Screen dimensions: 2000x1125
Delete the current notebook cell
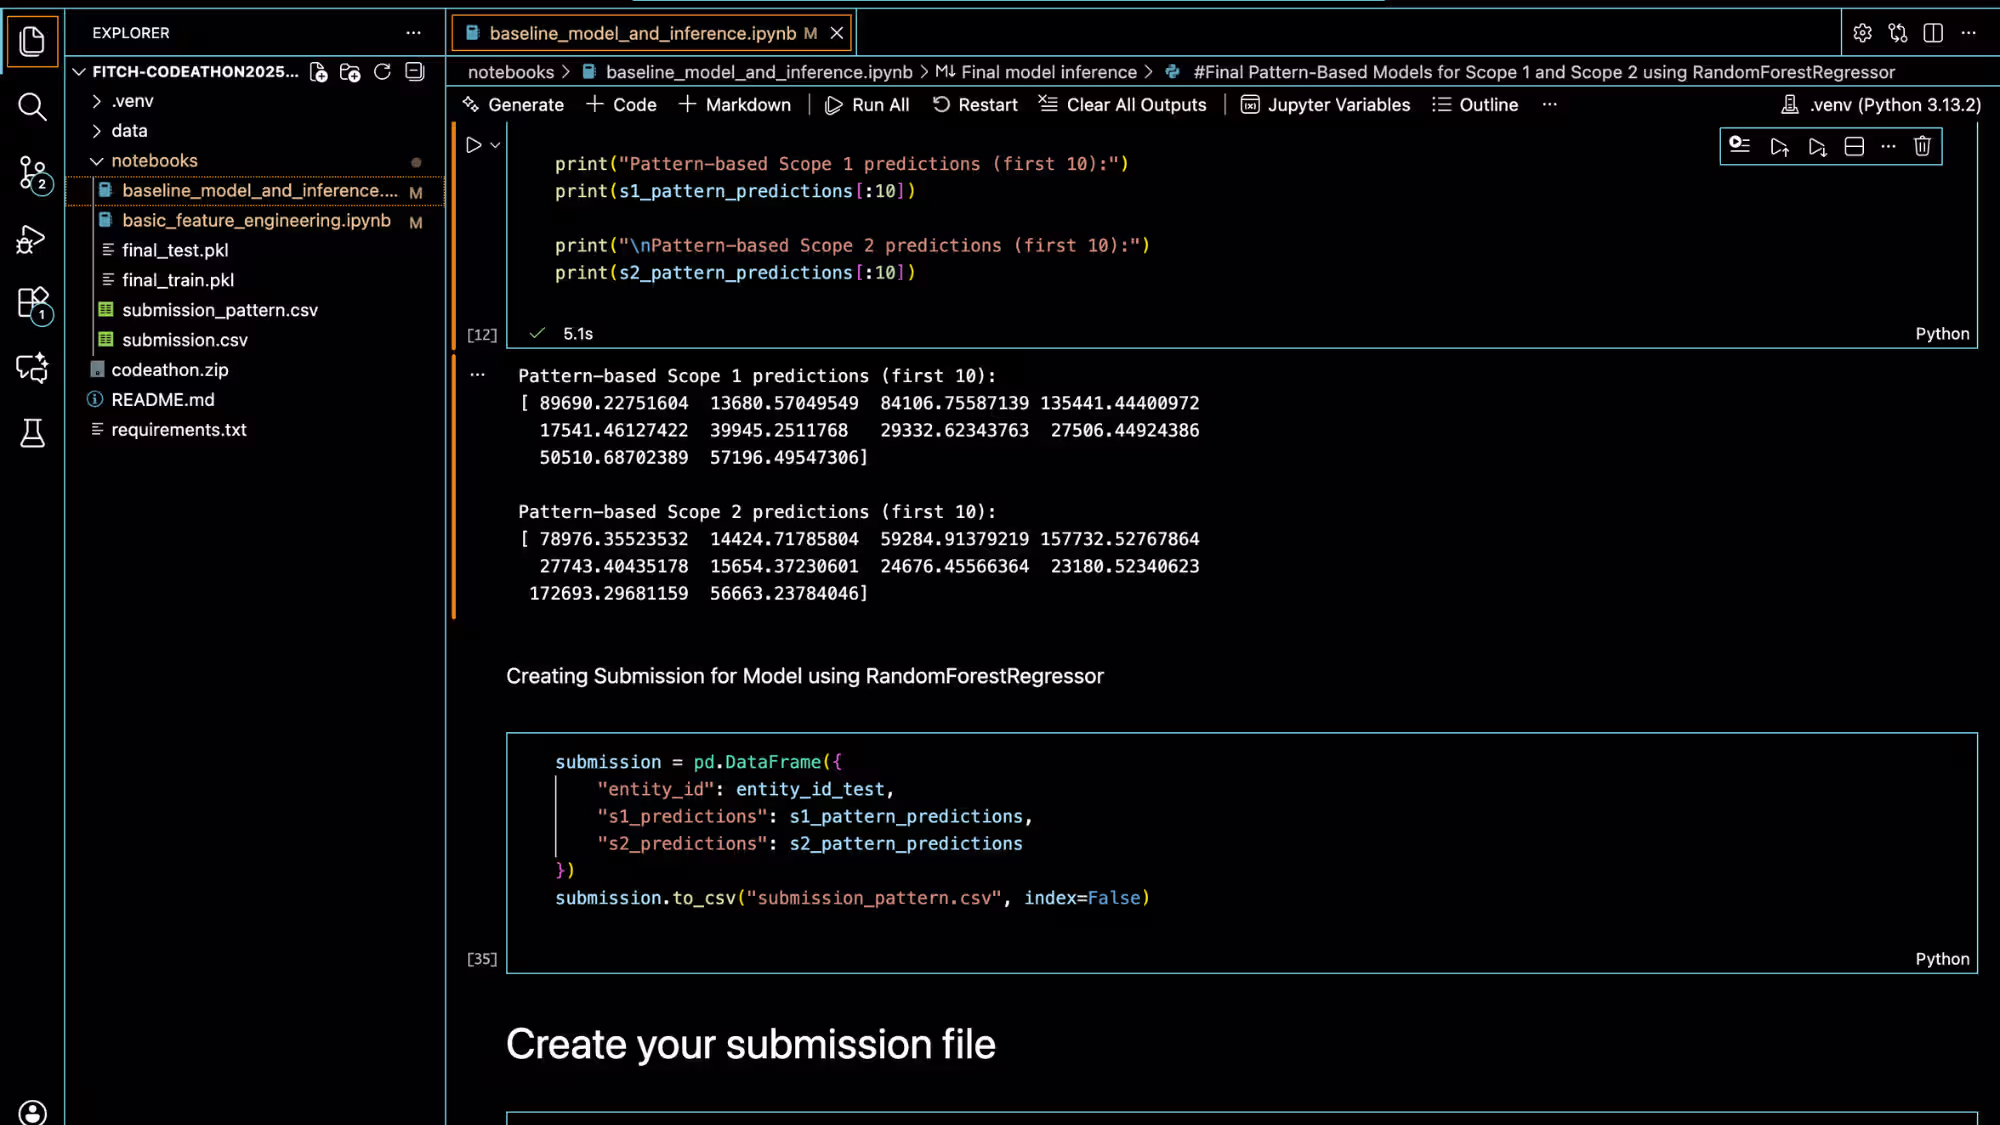pos(1922,147)
